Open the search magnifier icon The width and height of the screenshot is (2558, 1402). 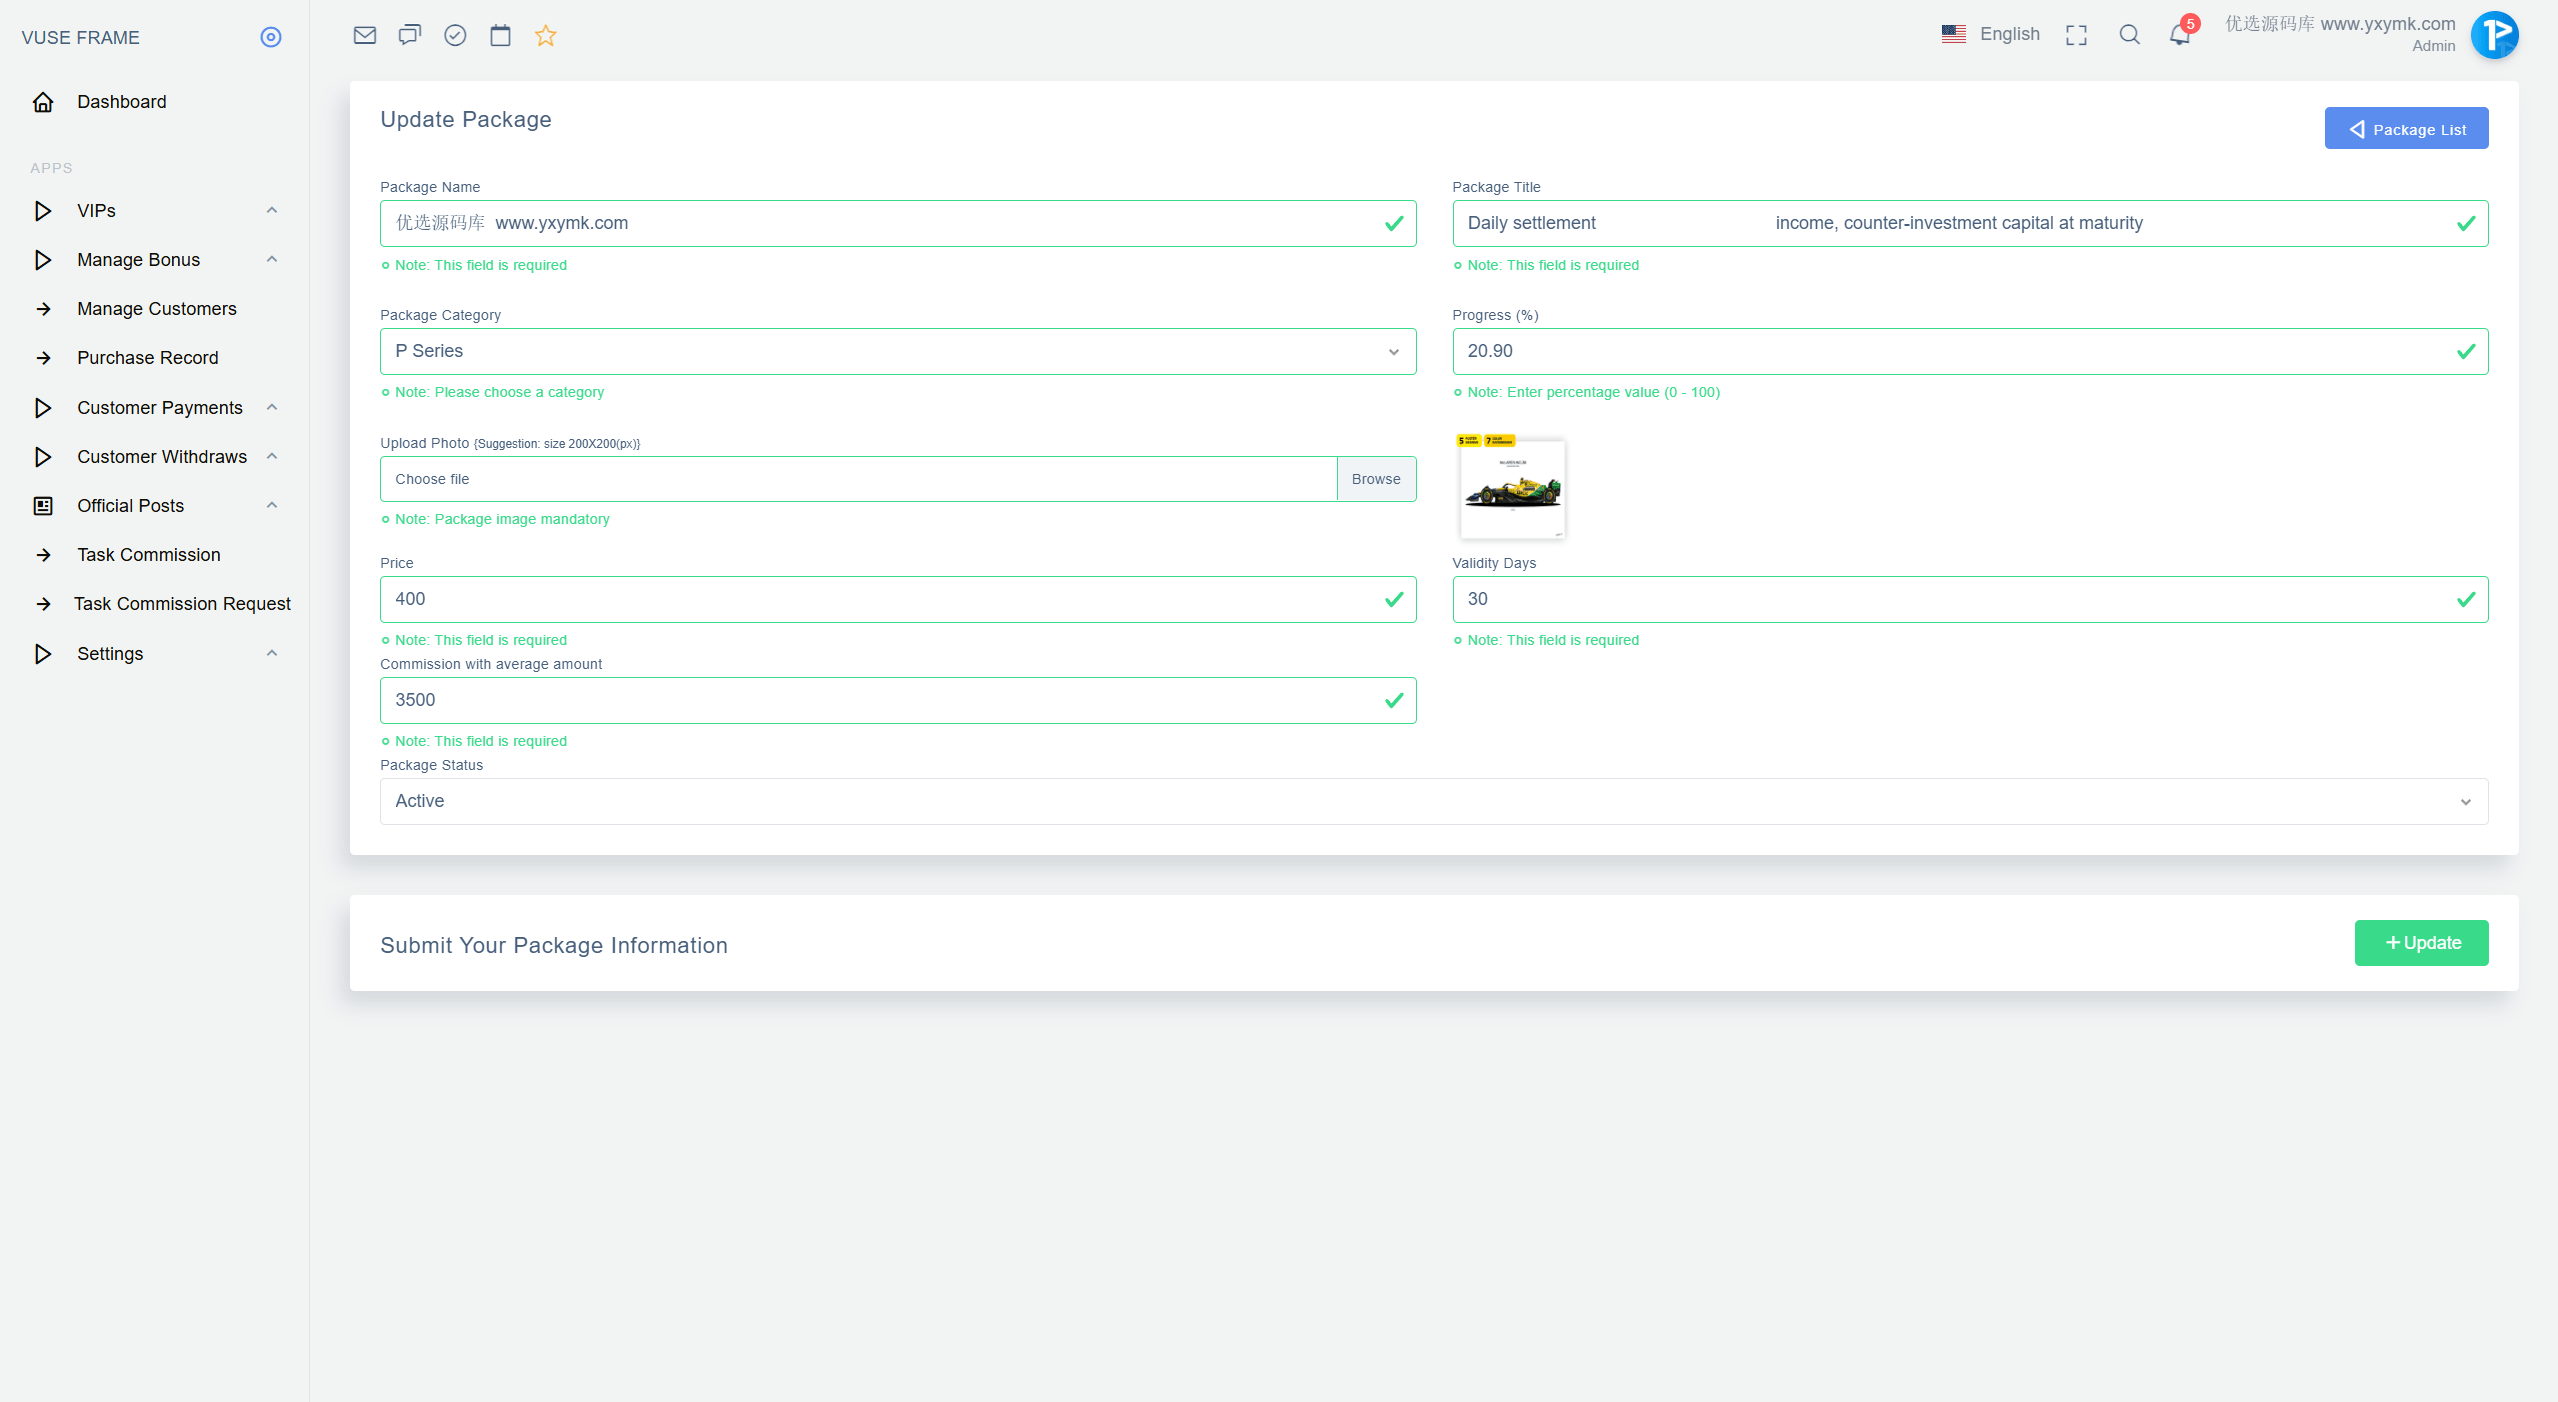pos(2130,35)
